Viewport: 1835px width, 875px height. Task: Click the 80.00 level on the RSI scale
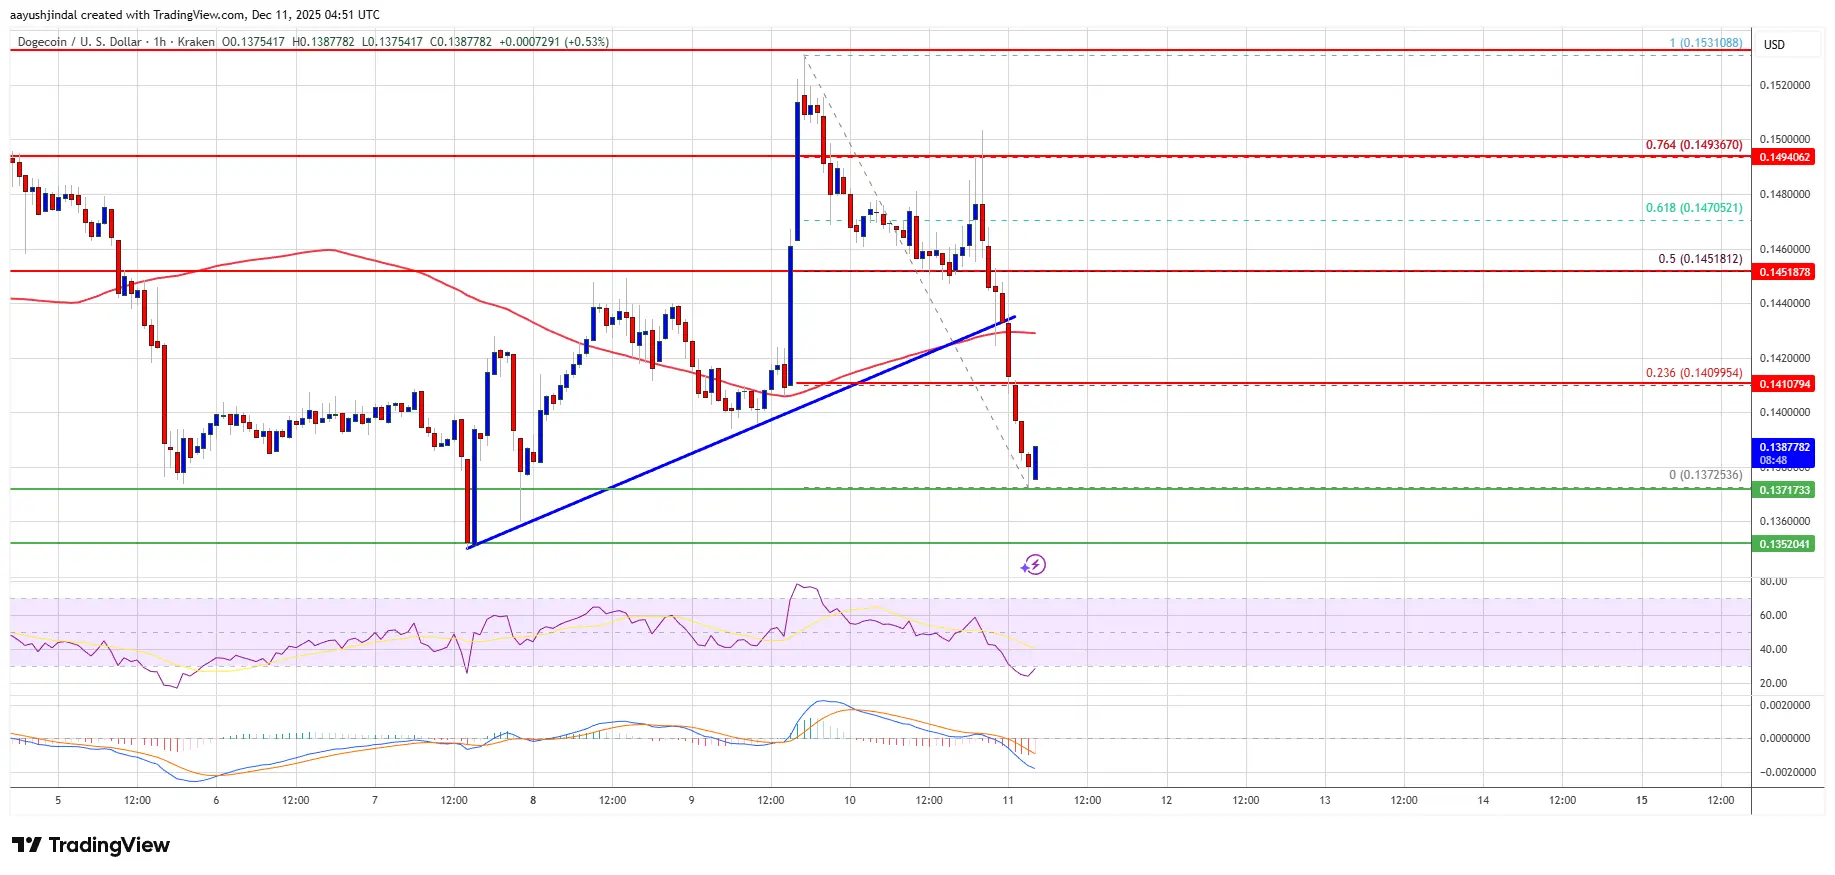pyautogui.click(x=1773, y=581)
